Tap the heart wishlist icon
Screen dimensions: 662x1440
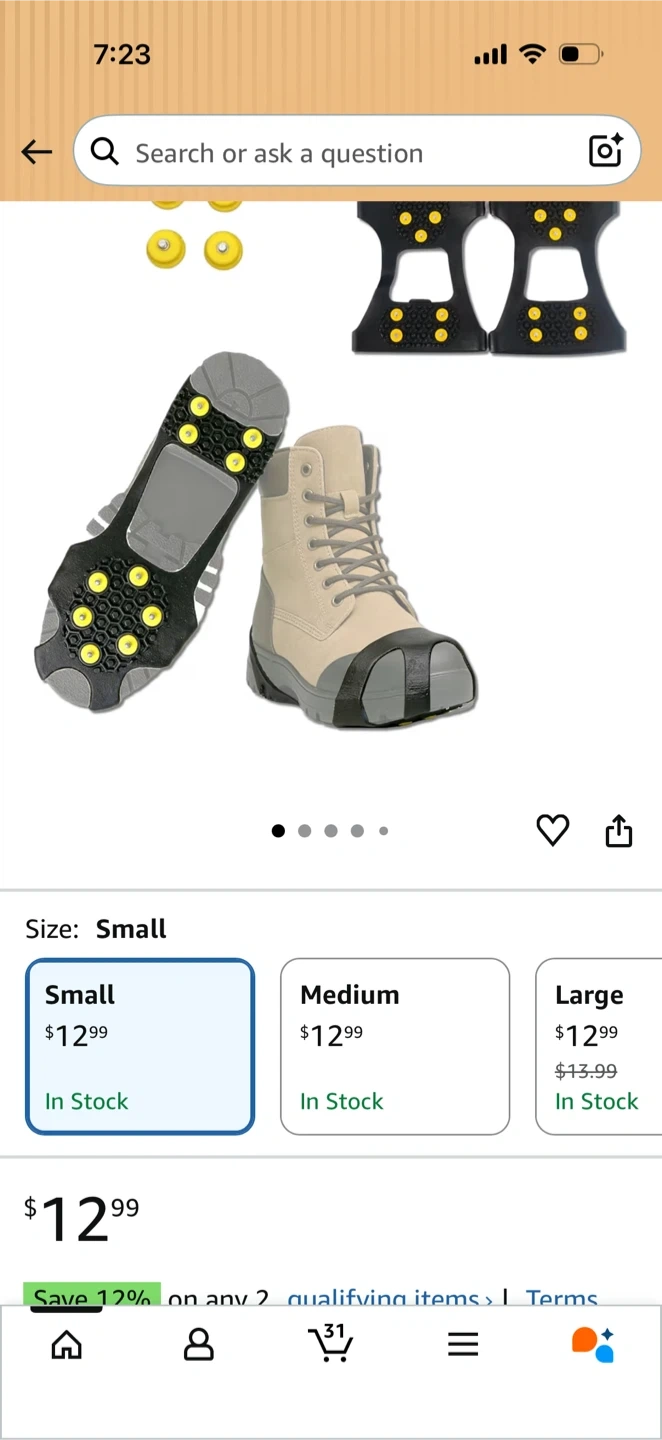553,830
